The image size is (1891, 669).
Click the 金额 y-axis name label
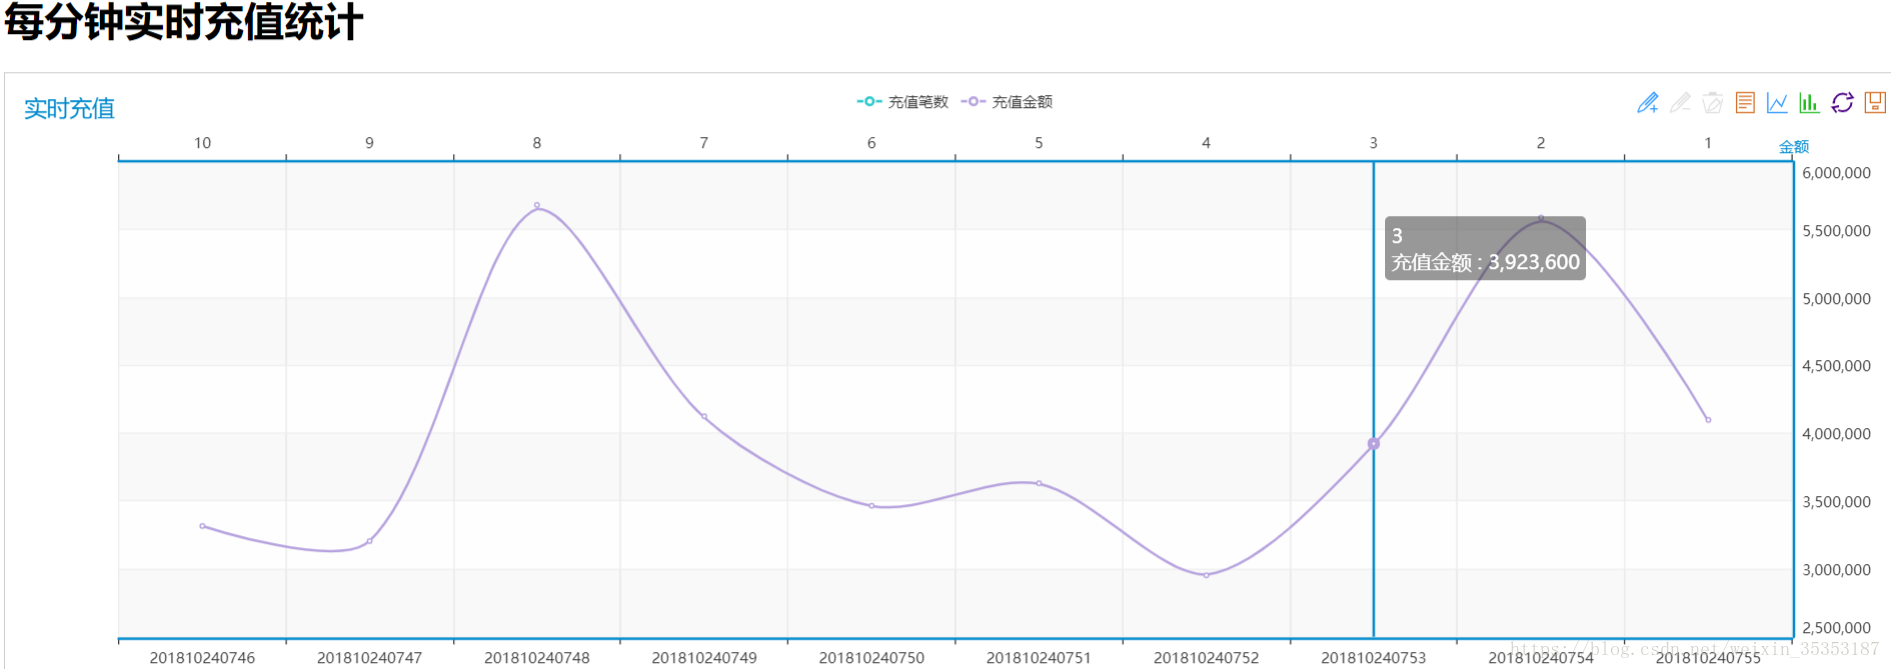[x=1794, y=147]
